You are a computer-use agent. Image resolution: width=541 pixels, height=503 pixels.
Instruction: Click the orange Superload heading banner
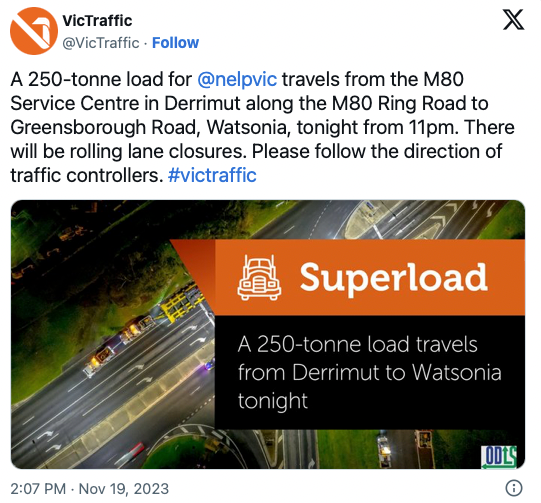370,278
